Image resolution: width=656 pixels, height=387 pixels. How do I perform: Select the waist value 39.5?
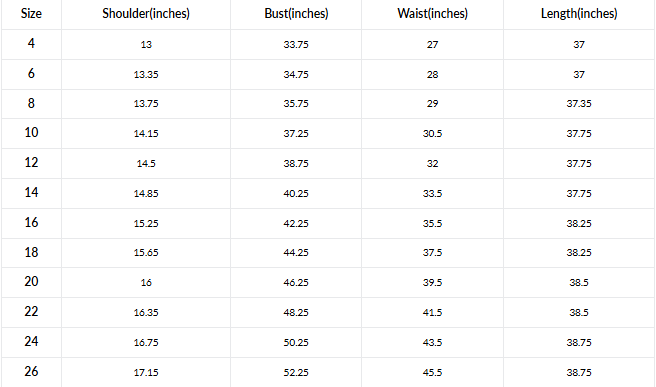coord(433,283)
